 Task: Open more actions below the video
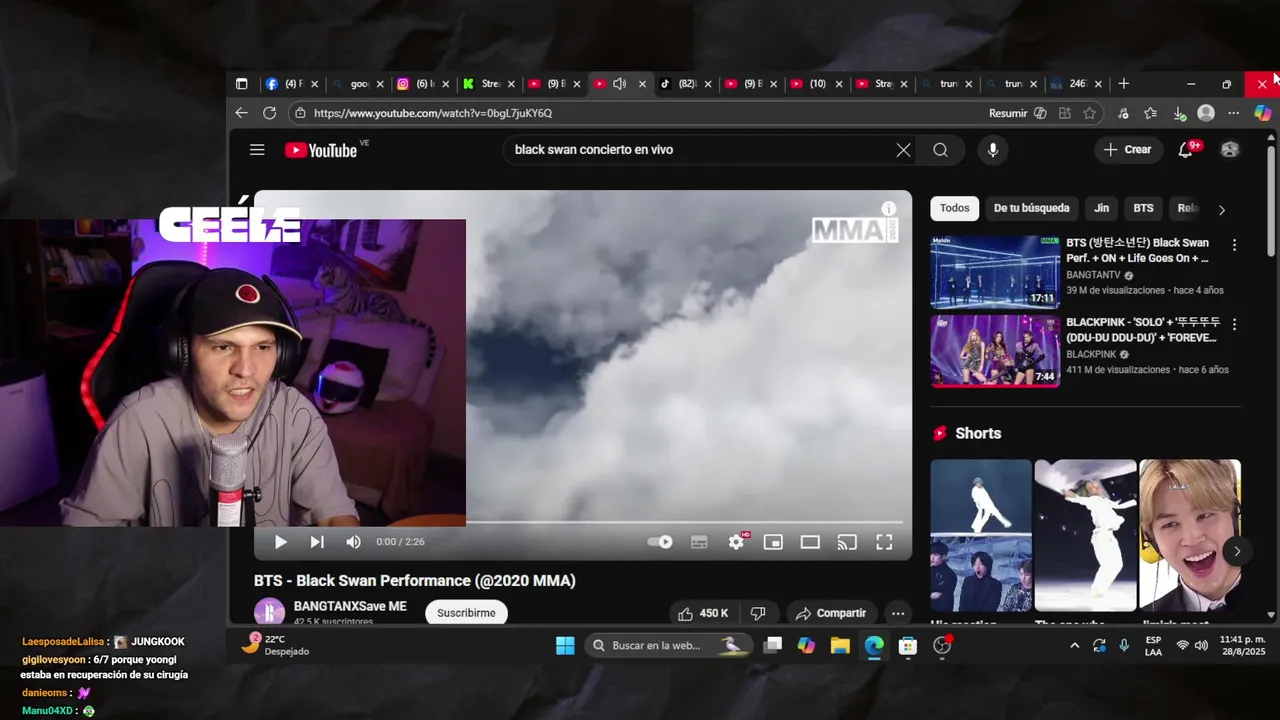pos(898,613)
